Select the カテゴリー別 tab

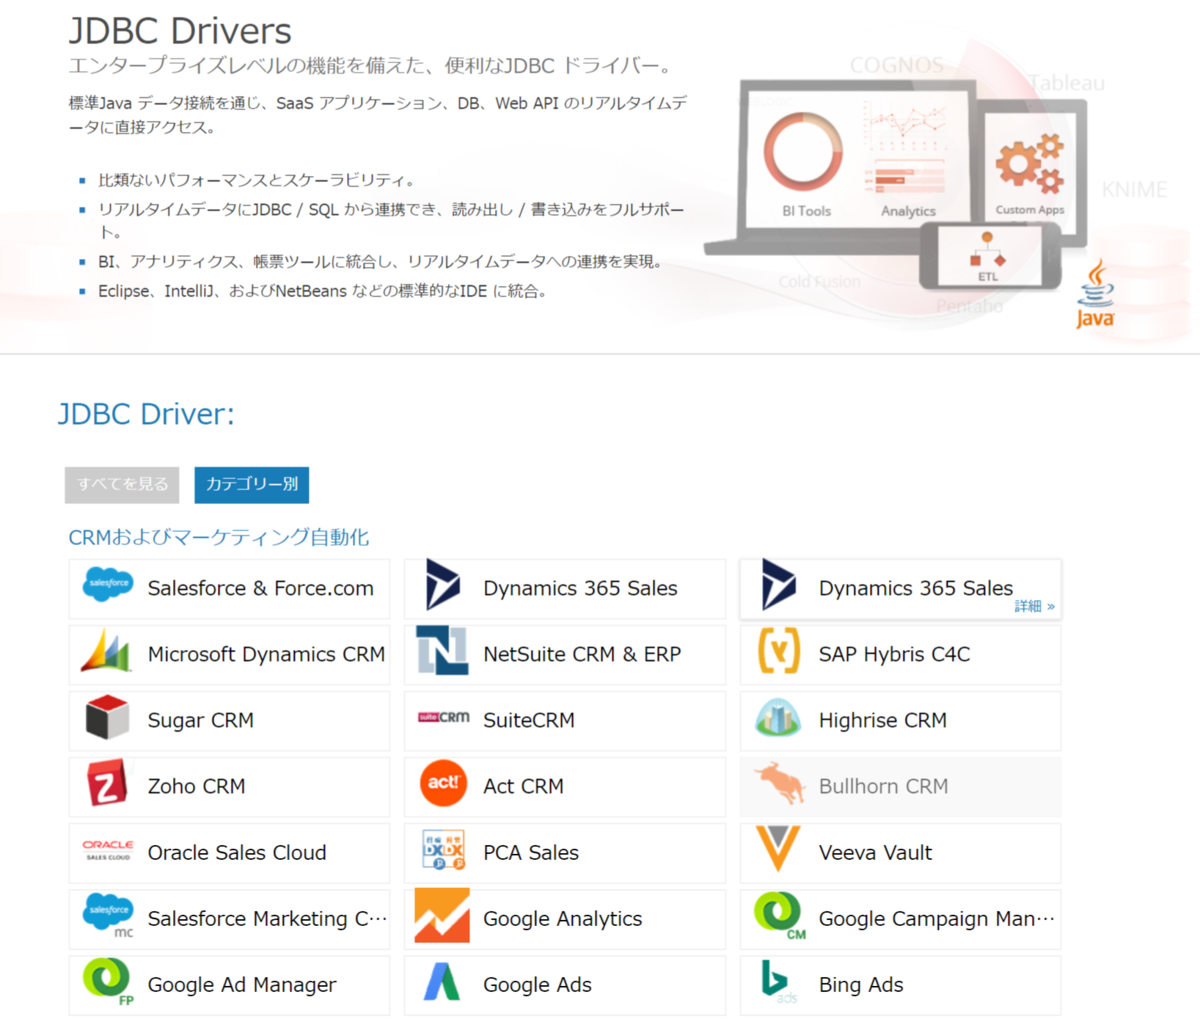[251, 484]
